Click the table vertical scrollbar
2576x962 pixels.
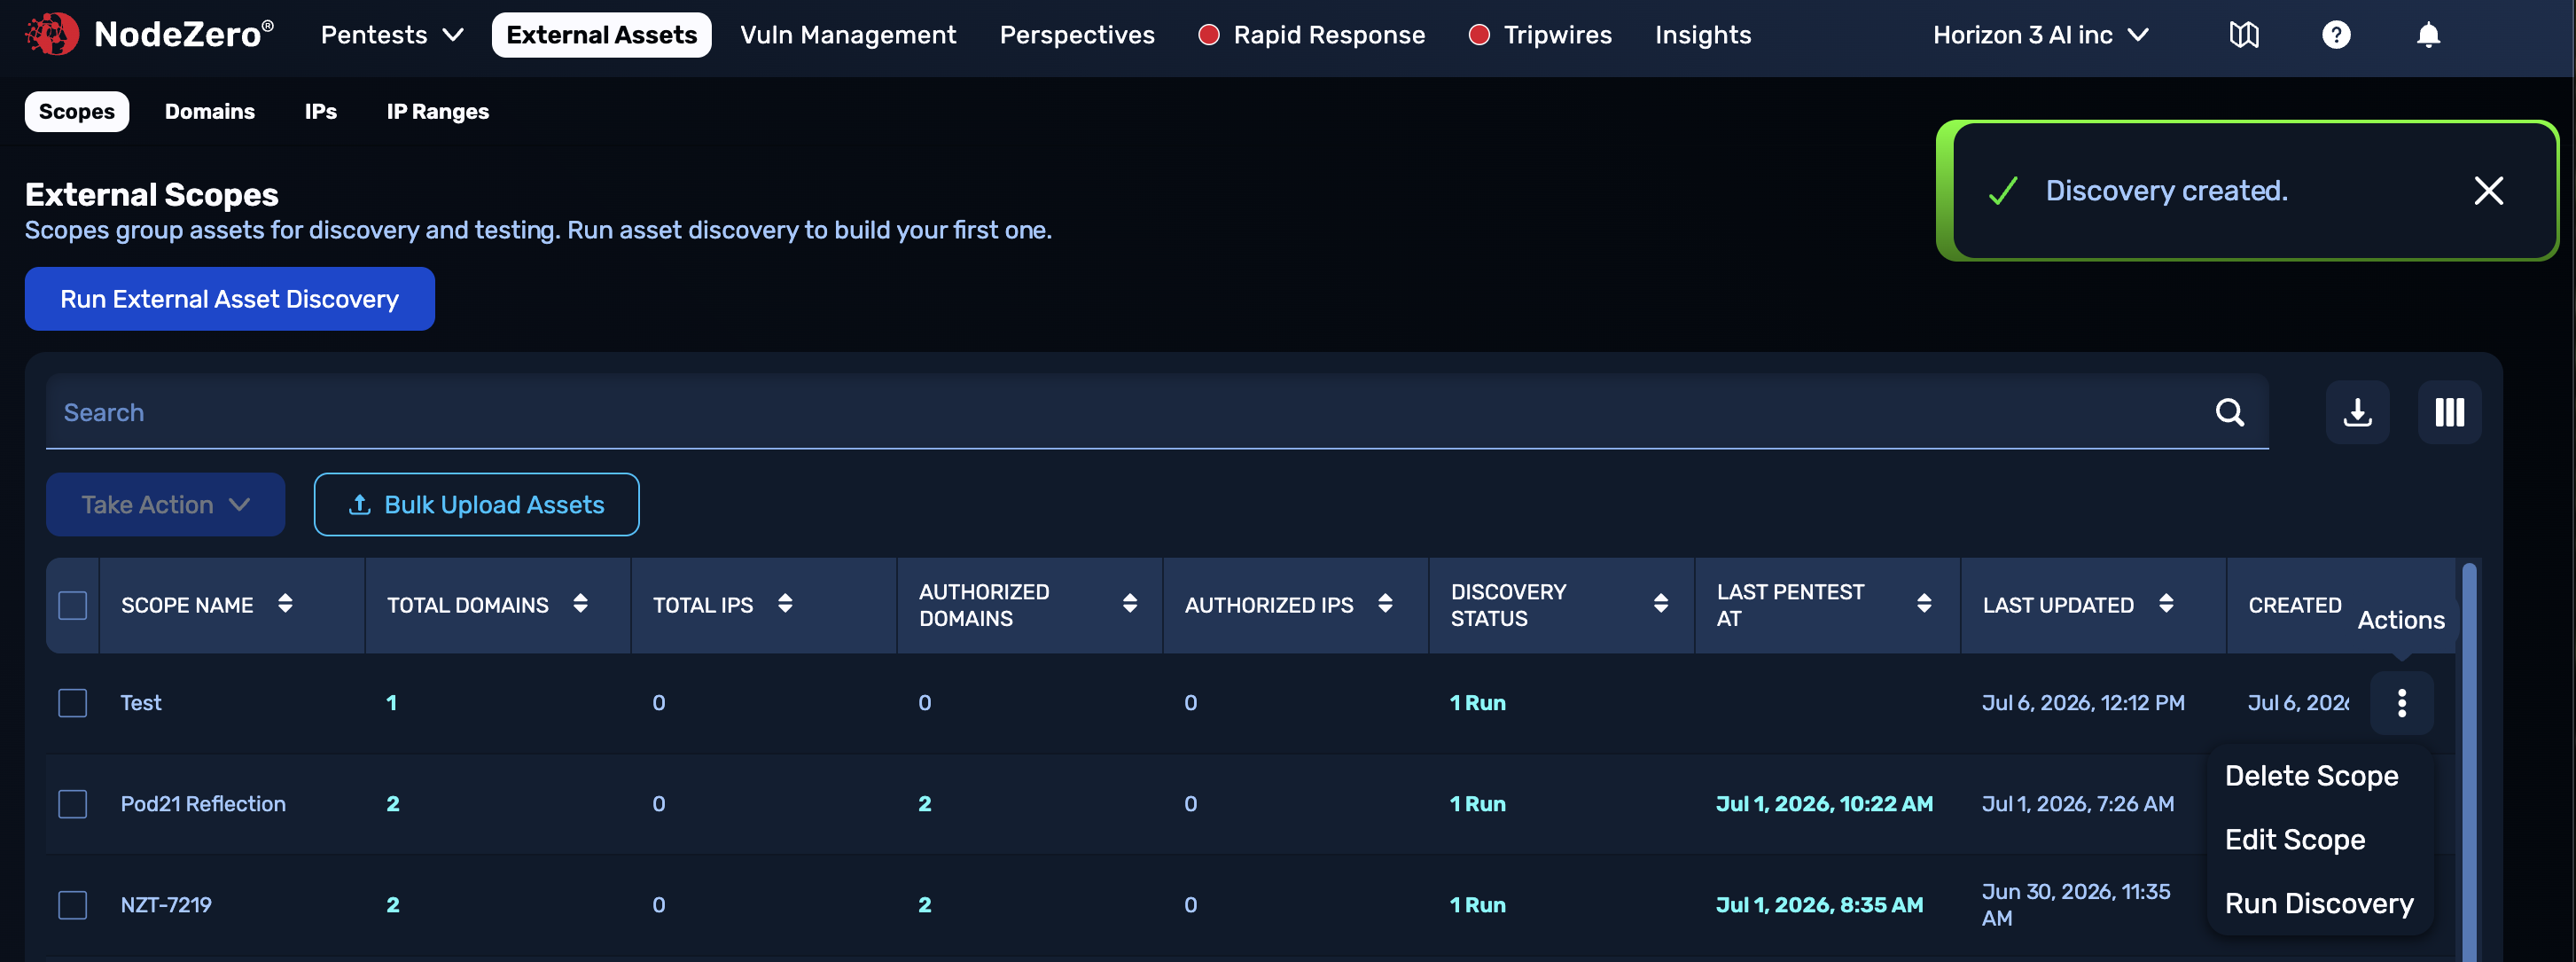coord(2469,760)
